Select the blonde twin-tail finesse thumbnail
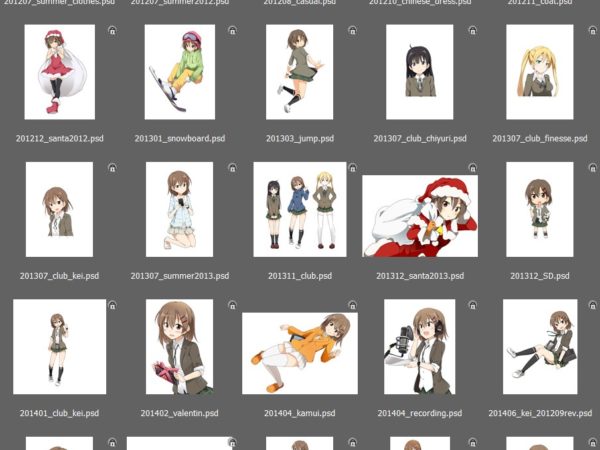This screenshot has height=450, width=600. [x=540, y=72]
